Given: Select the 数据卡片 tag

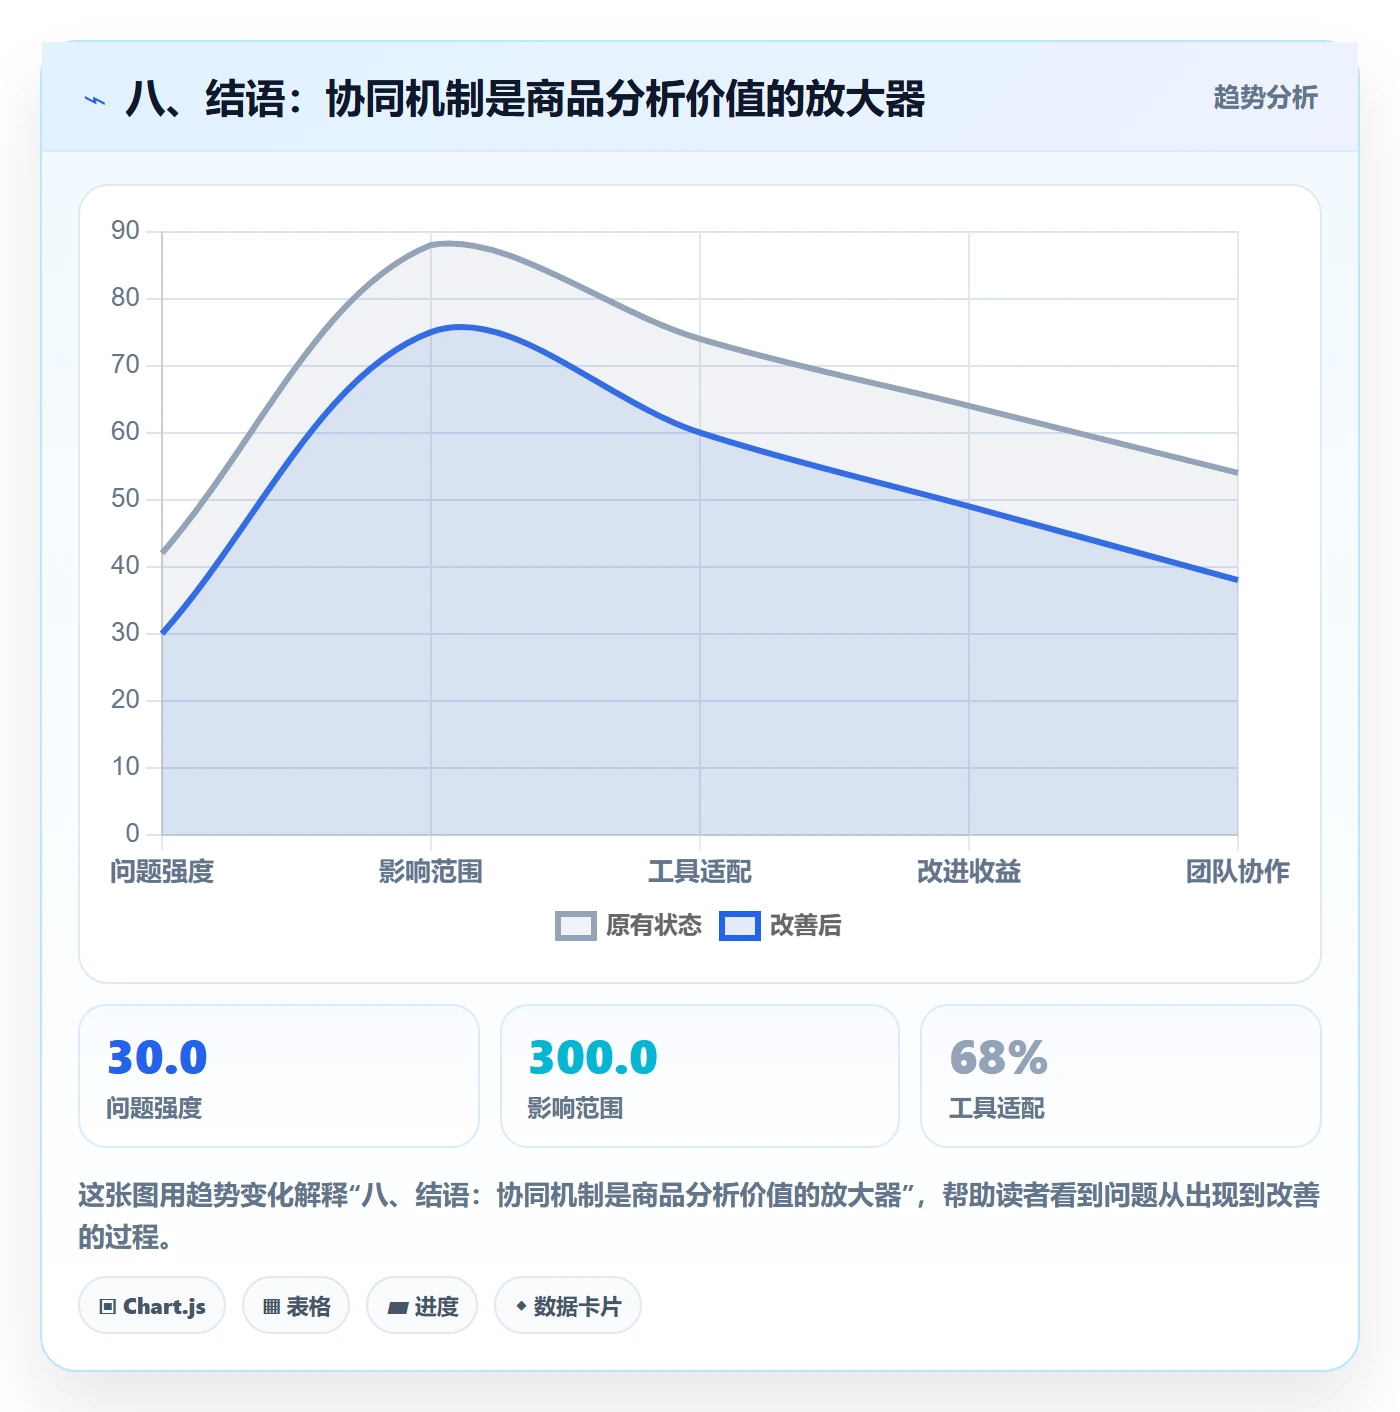Looking at the screenshot, I should [x=568, y=1306].
